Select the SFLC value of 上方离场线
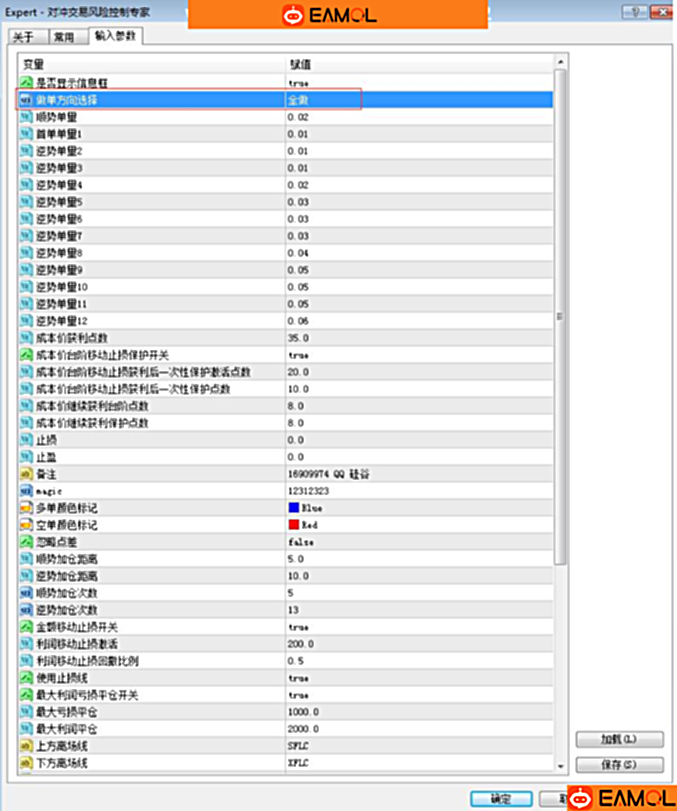Image resolution: width=677 pixels, height=811 pixels. point(298,746)
